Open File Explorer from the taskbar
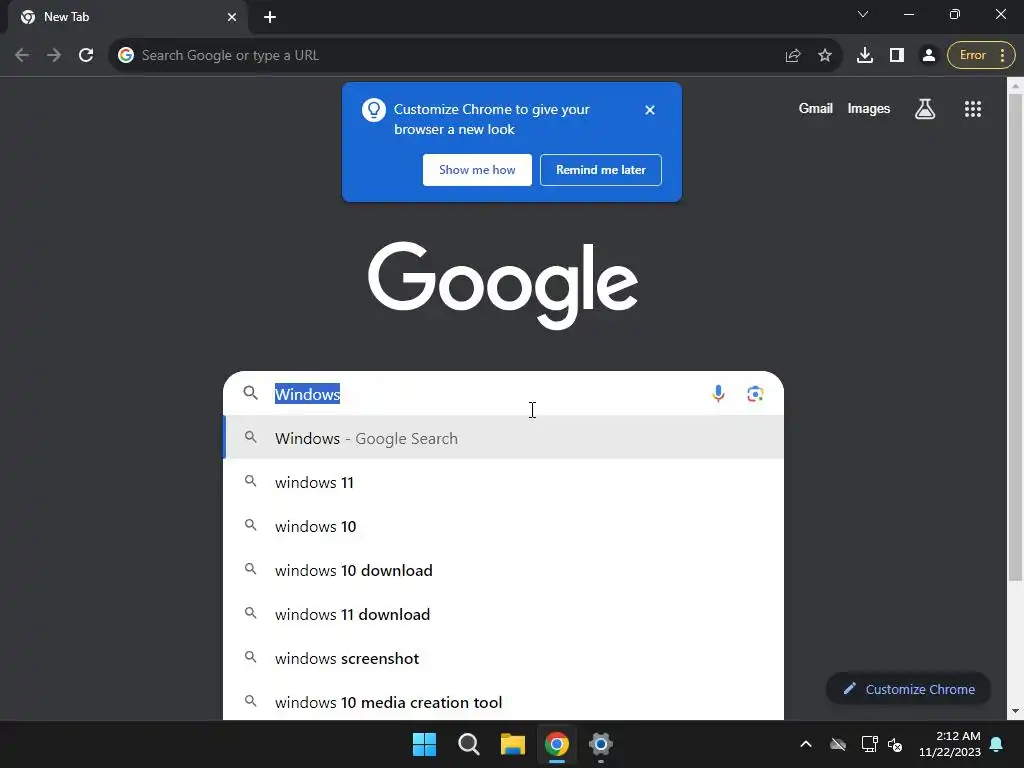 click(513, 744)
